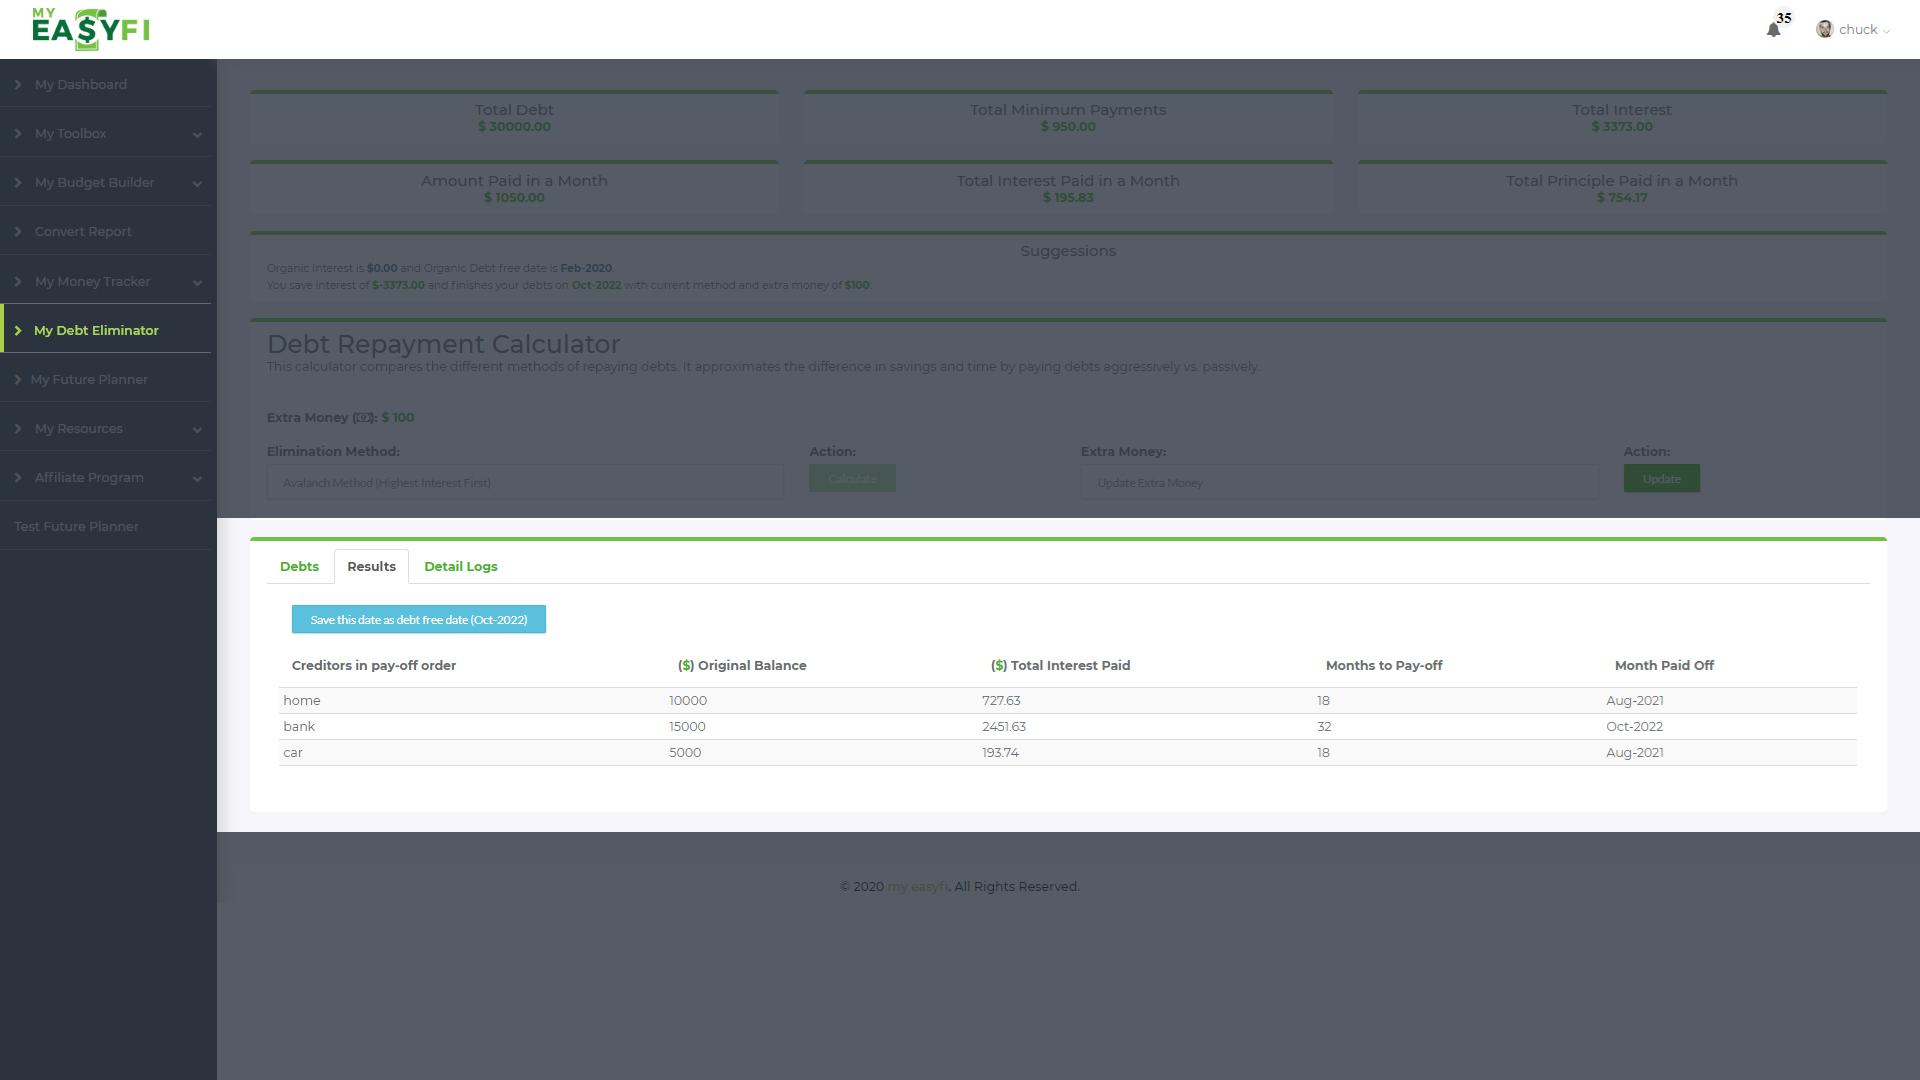Click the Oct-2022 month paid off cell
The height and width of the screenshot is (1080, 1920).
pyautogui.click(x=1634, y=726)
